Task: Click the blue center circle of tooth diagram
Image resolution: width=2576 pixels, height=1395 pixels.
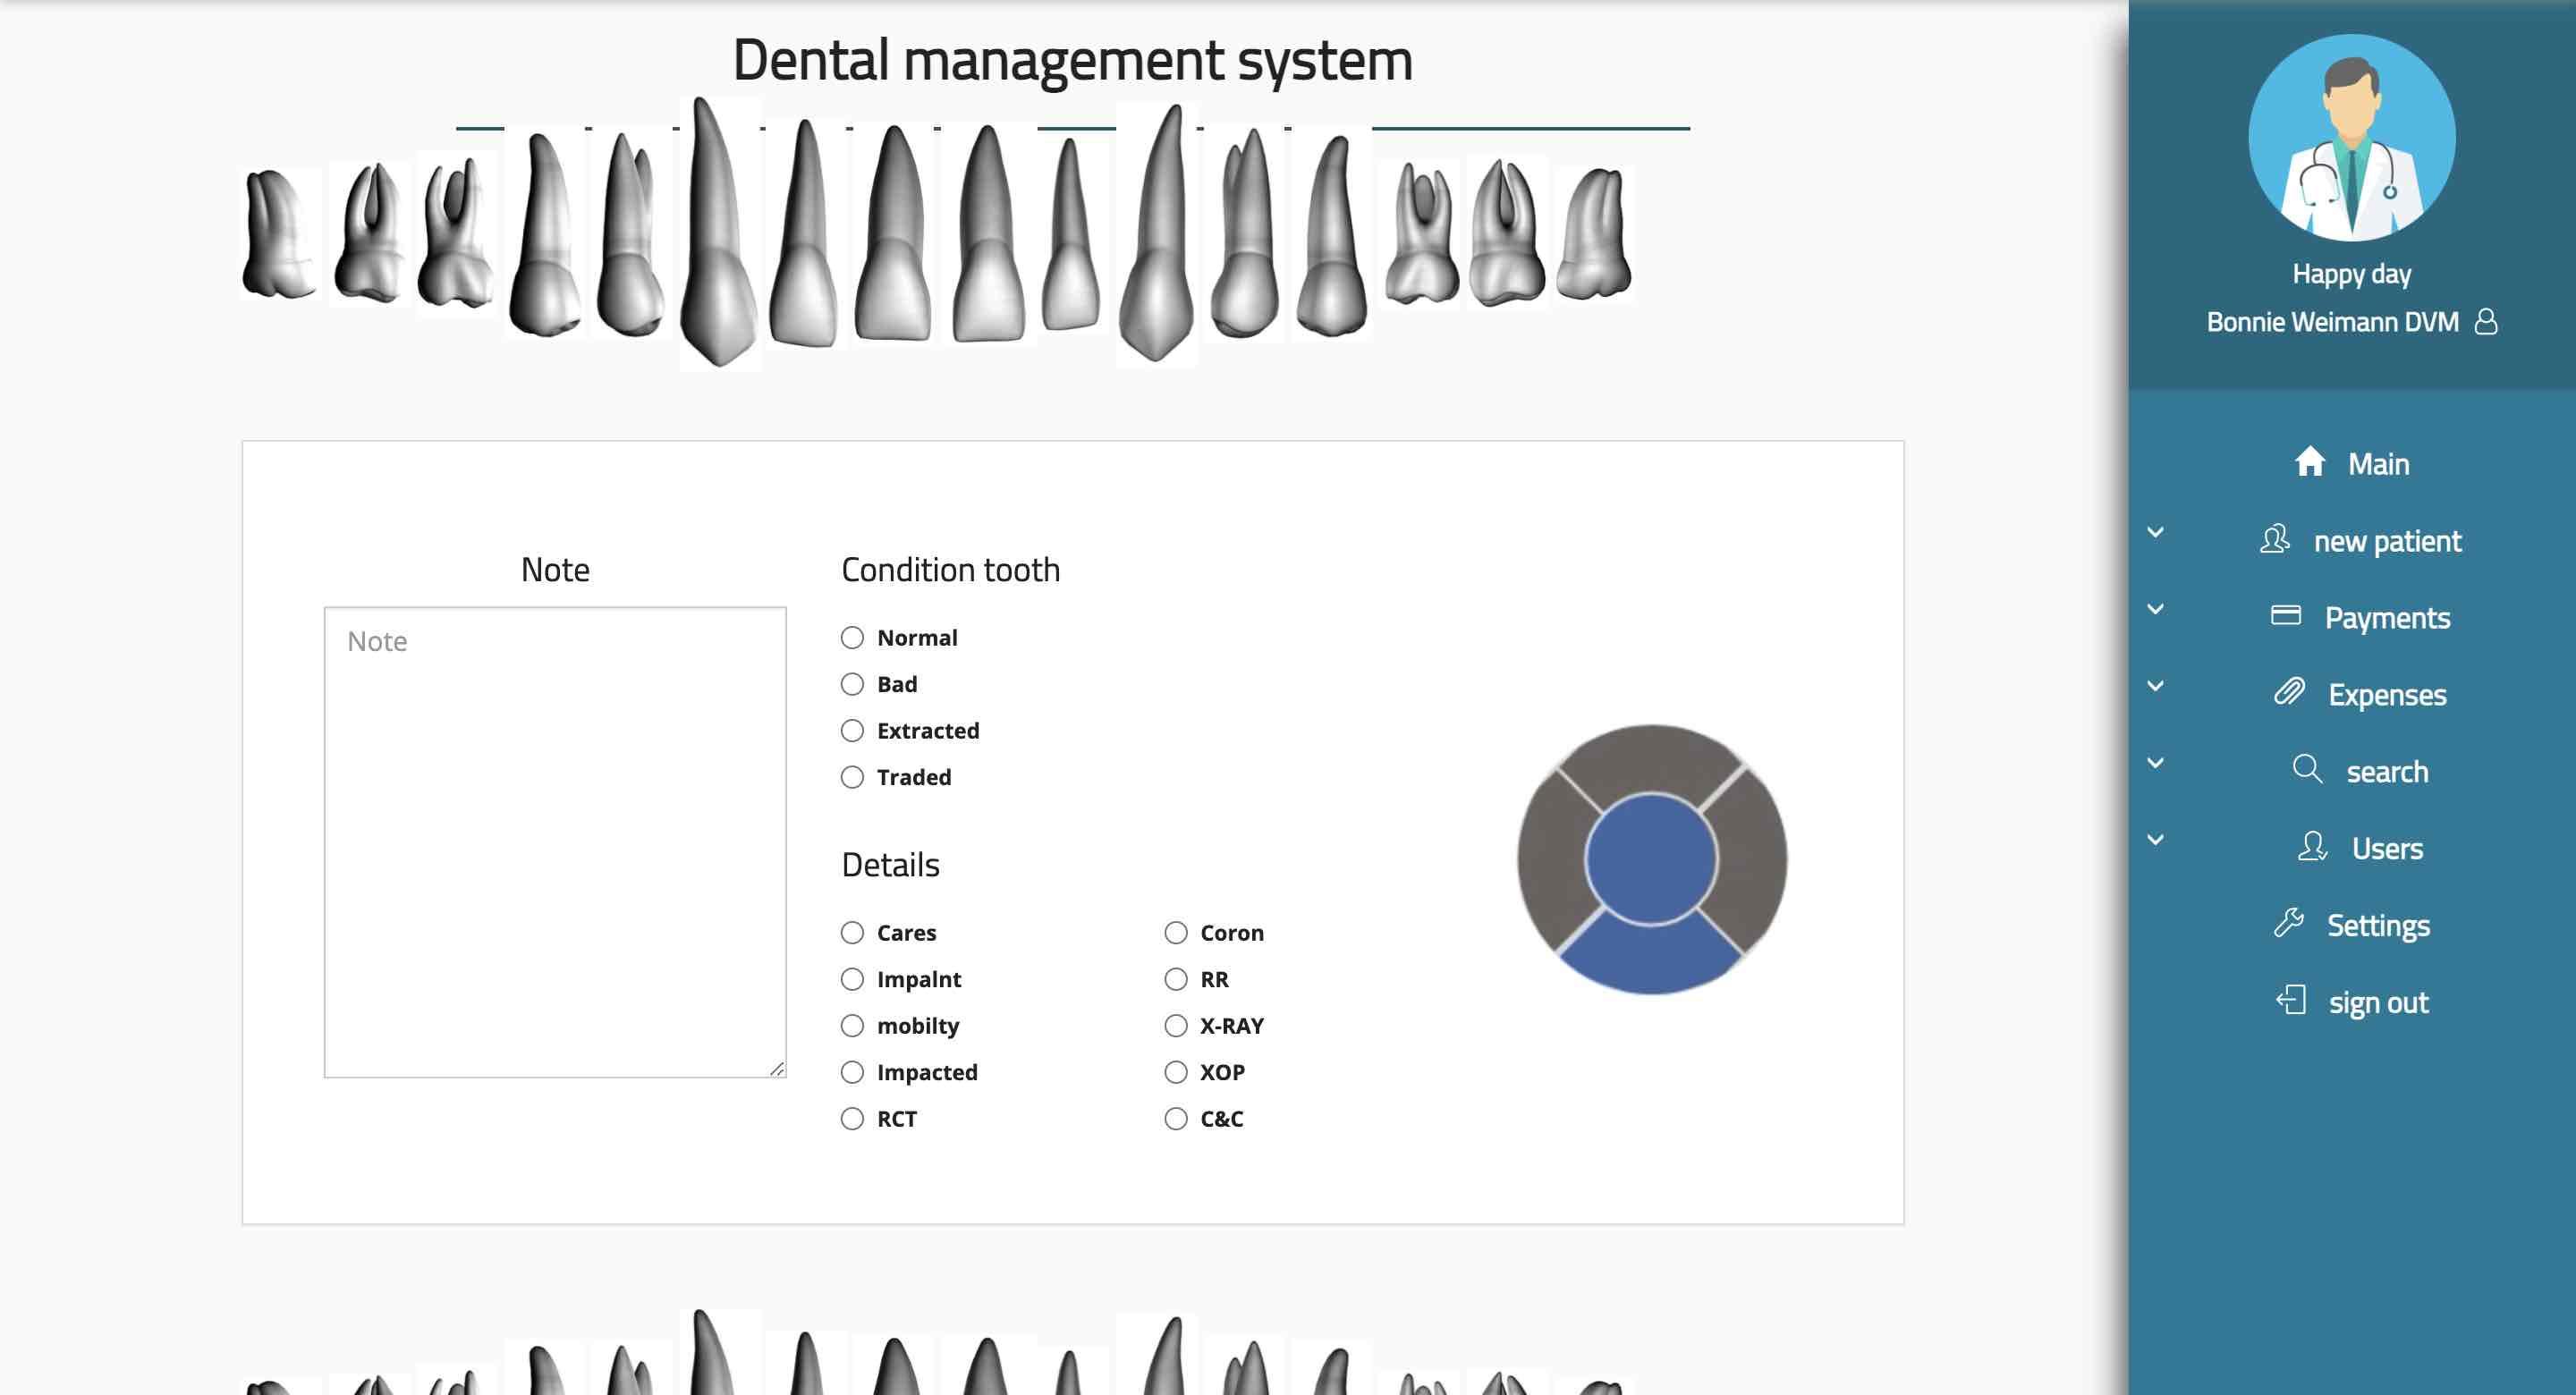Action: pyautogui.click(x=1651, y=859)
